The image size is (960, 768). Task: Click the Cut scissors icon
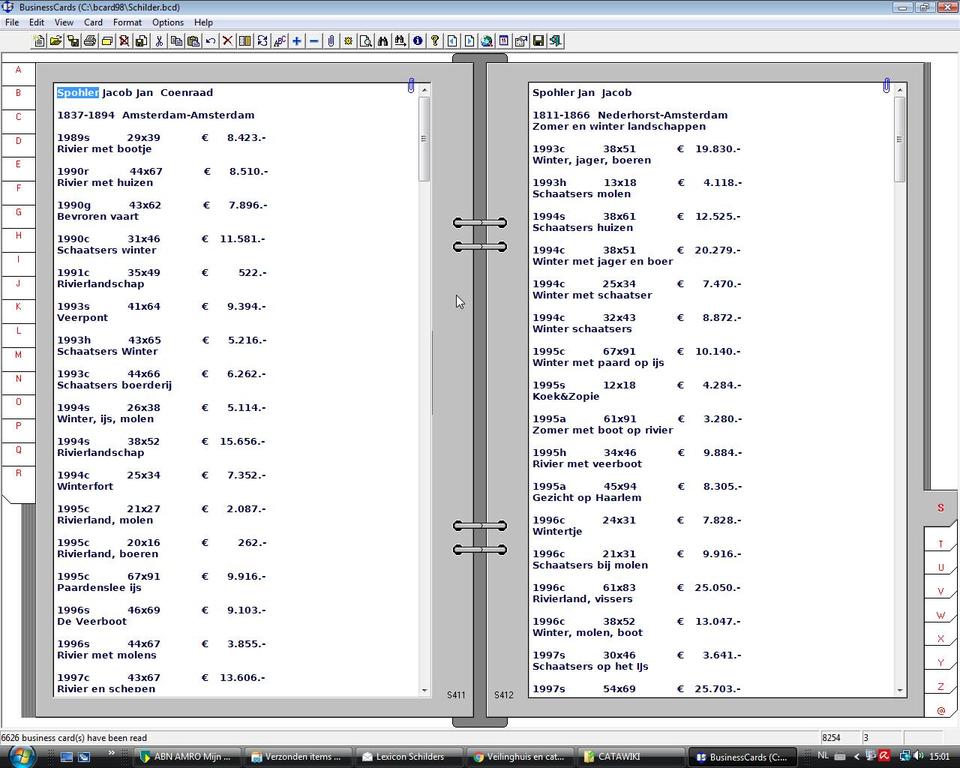[158, 41]
